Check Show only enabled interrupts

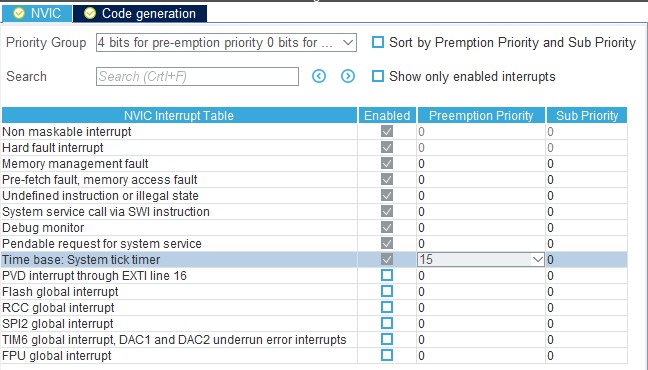tap(378, 76)
